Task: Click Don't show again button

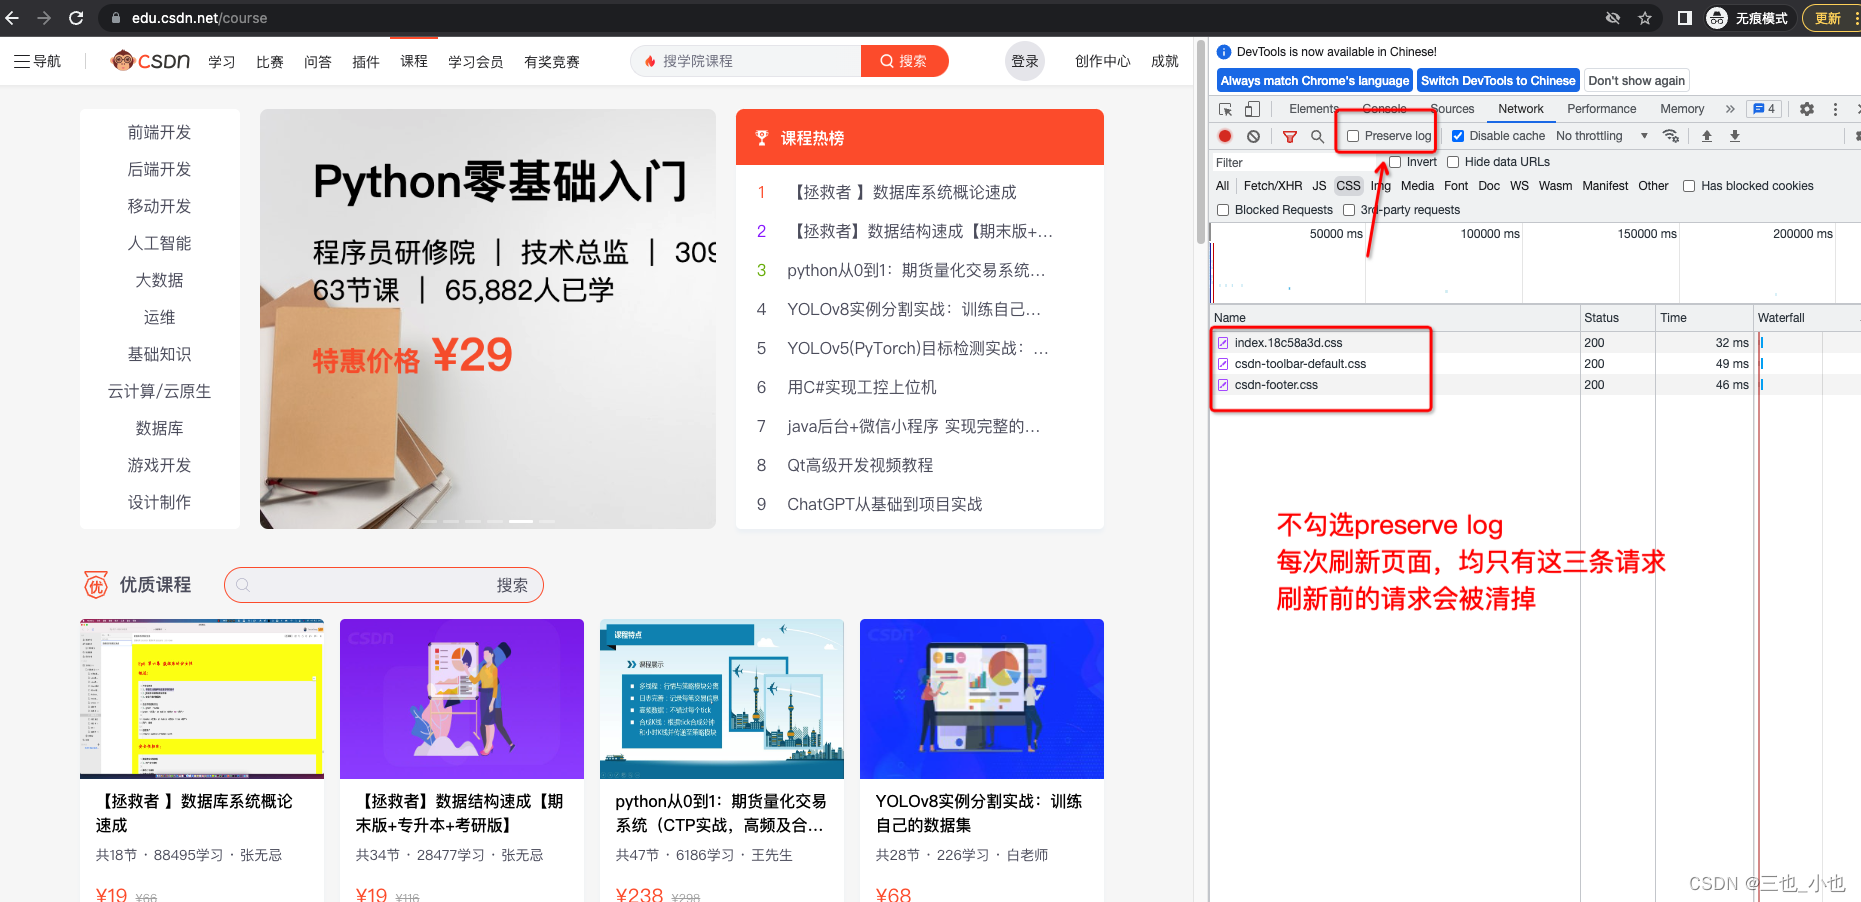Action: point(1636,81)
